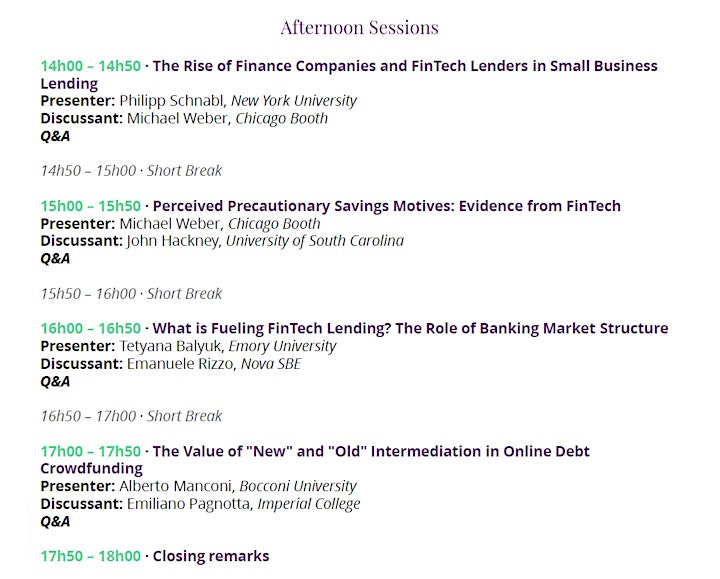Click discussant Michael Weber, Chicago Booth
This screenshot has width=720, height=579.
coord(227,118)
